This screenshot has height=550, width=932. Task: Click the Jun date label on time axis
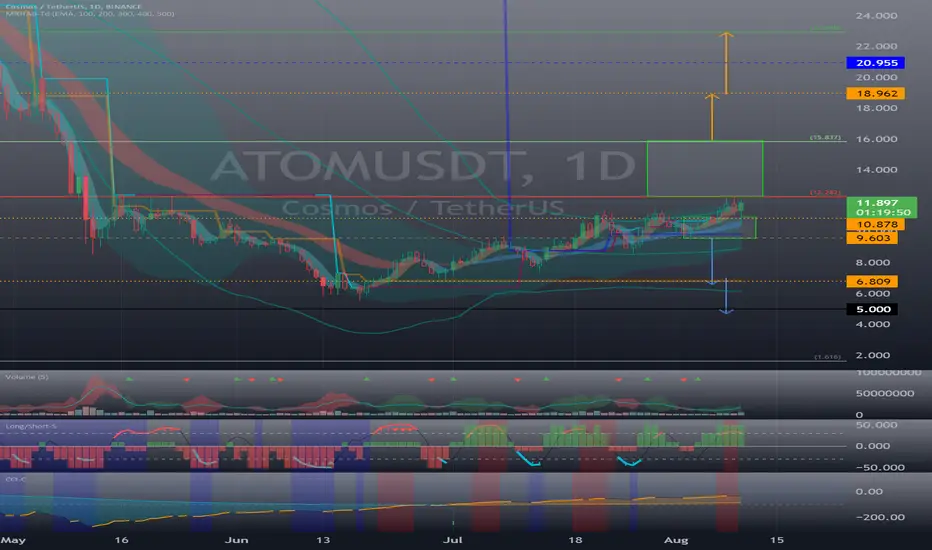point(237,540)
